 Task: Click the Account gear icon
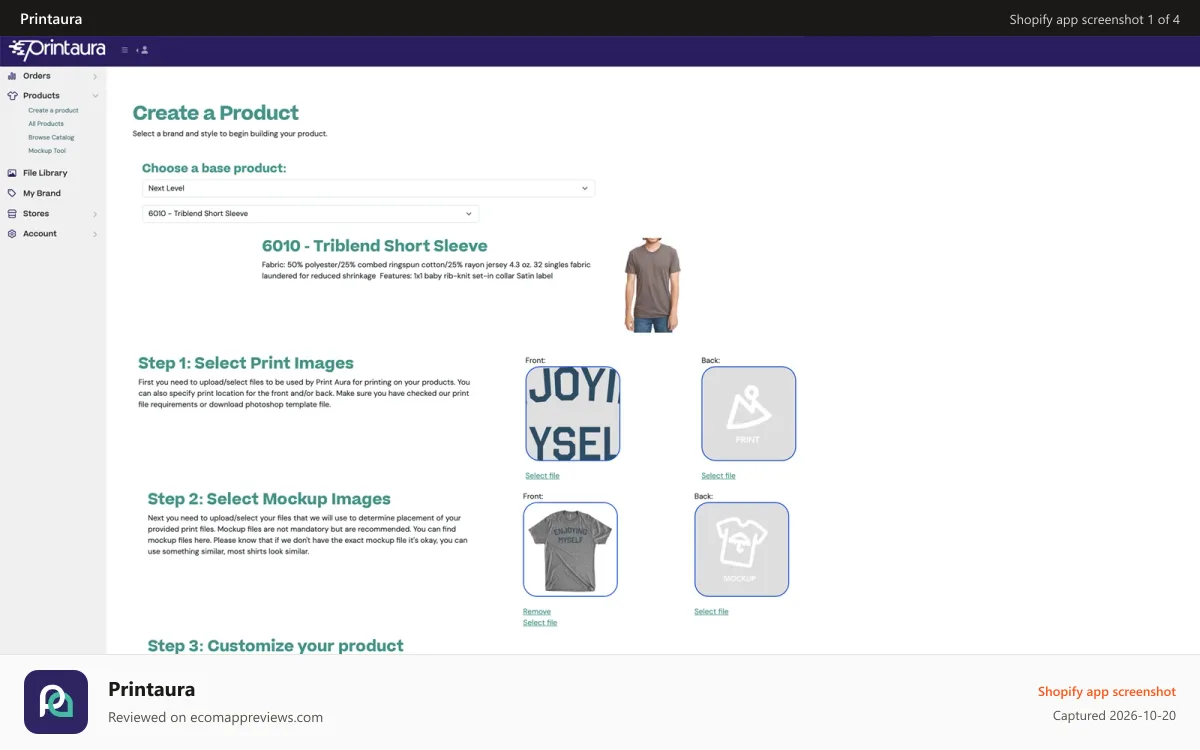pos(12,234)
